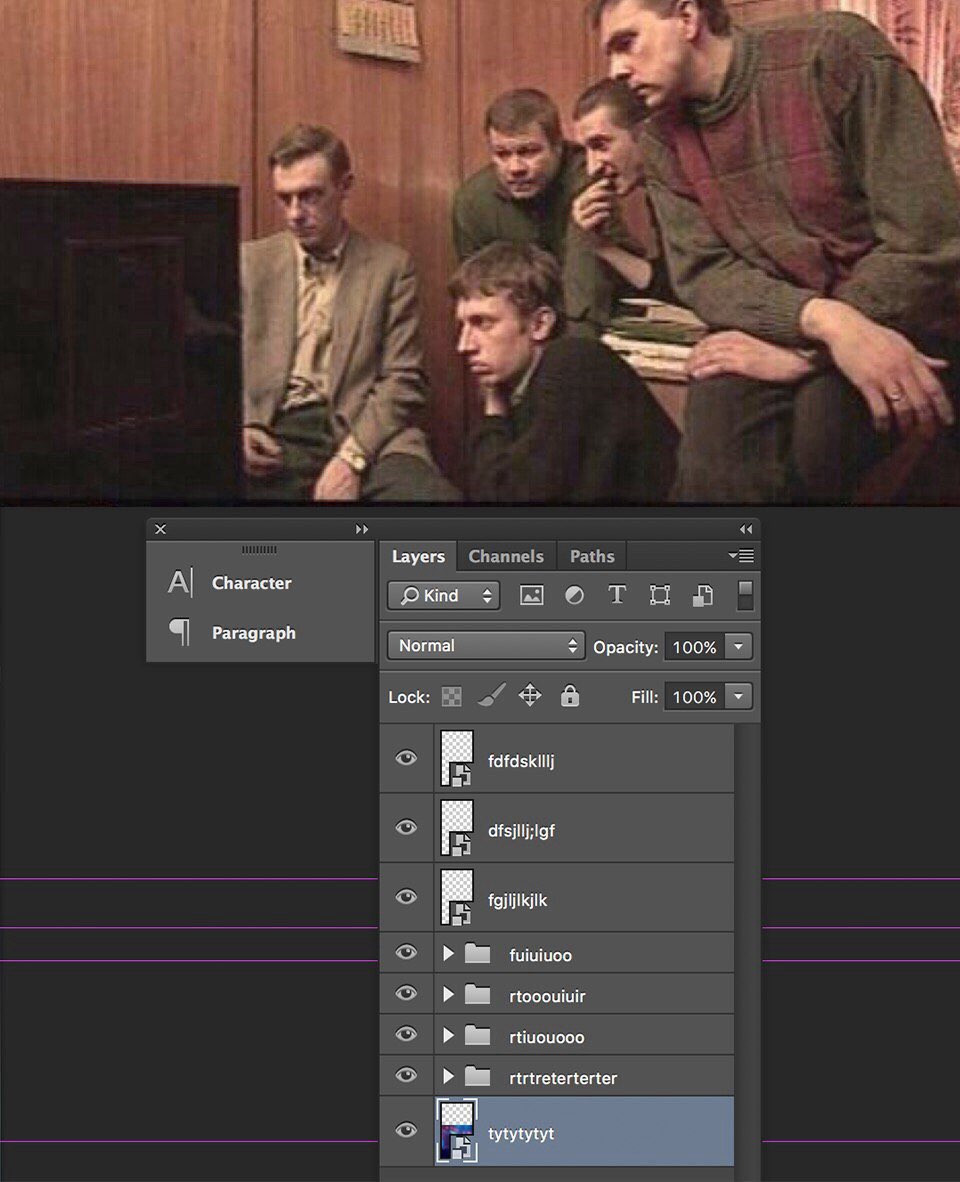Filter layers by smart object icon
The height and width of the screenshot is (1182, 960).
coord(702,596)
